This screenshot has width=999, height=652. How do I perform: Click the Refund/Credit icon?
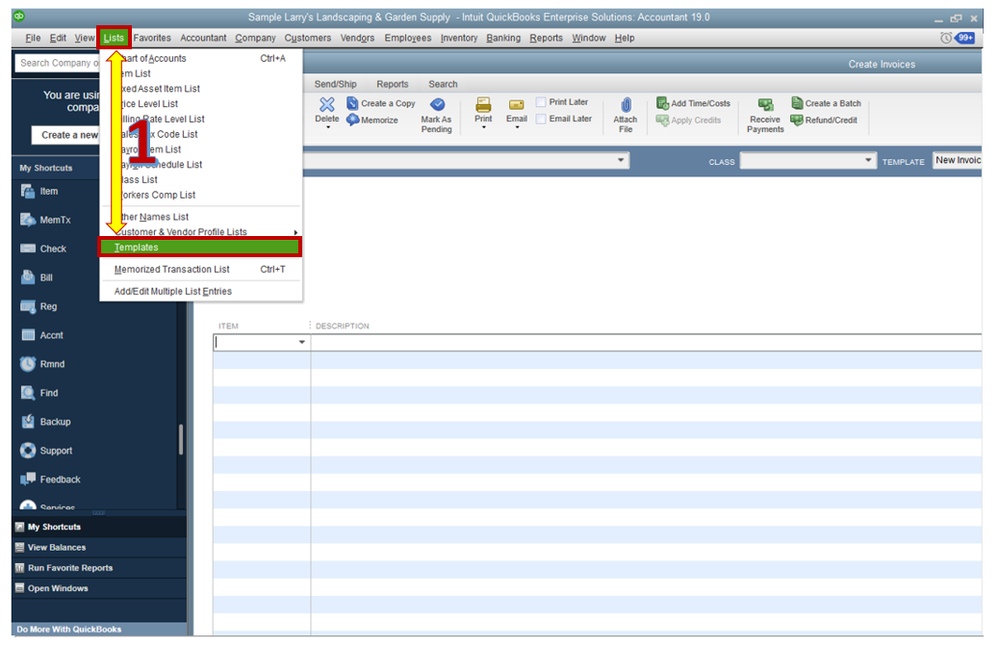796,120
